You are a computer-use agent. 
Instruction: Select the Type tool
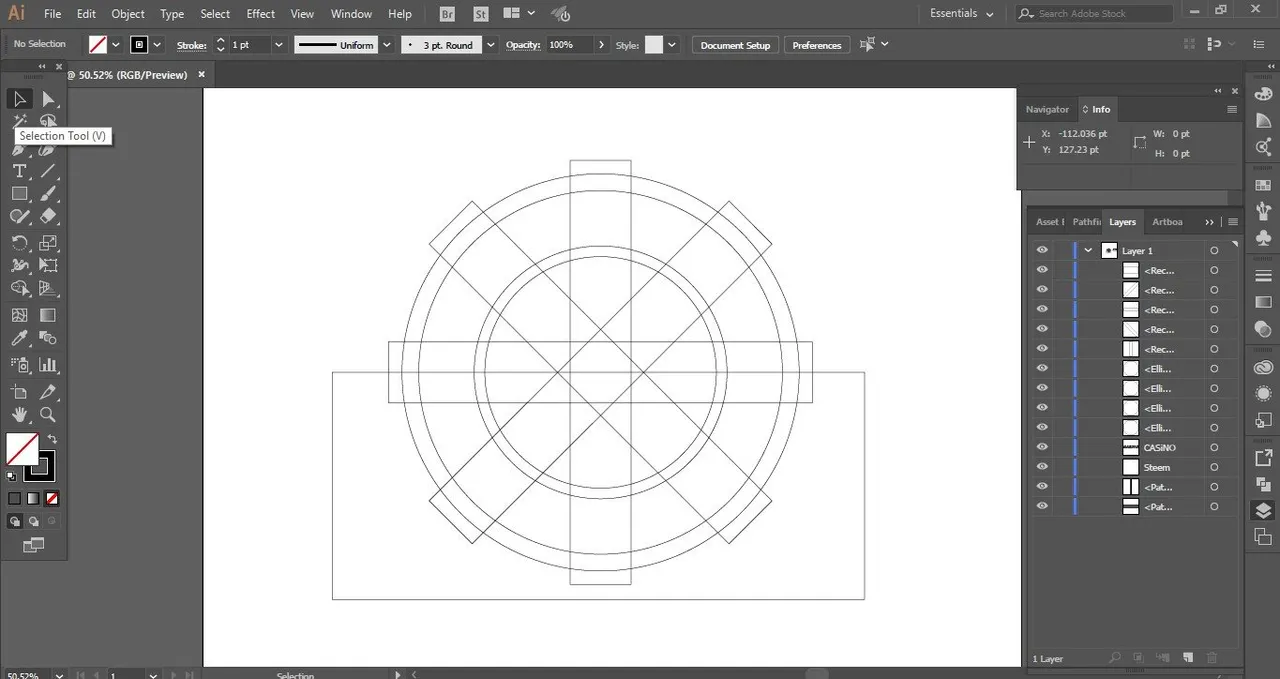(19, 171)
